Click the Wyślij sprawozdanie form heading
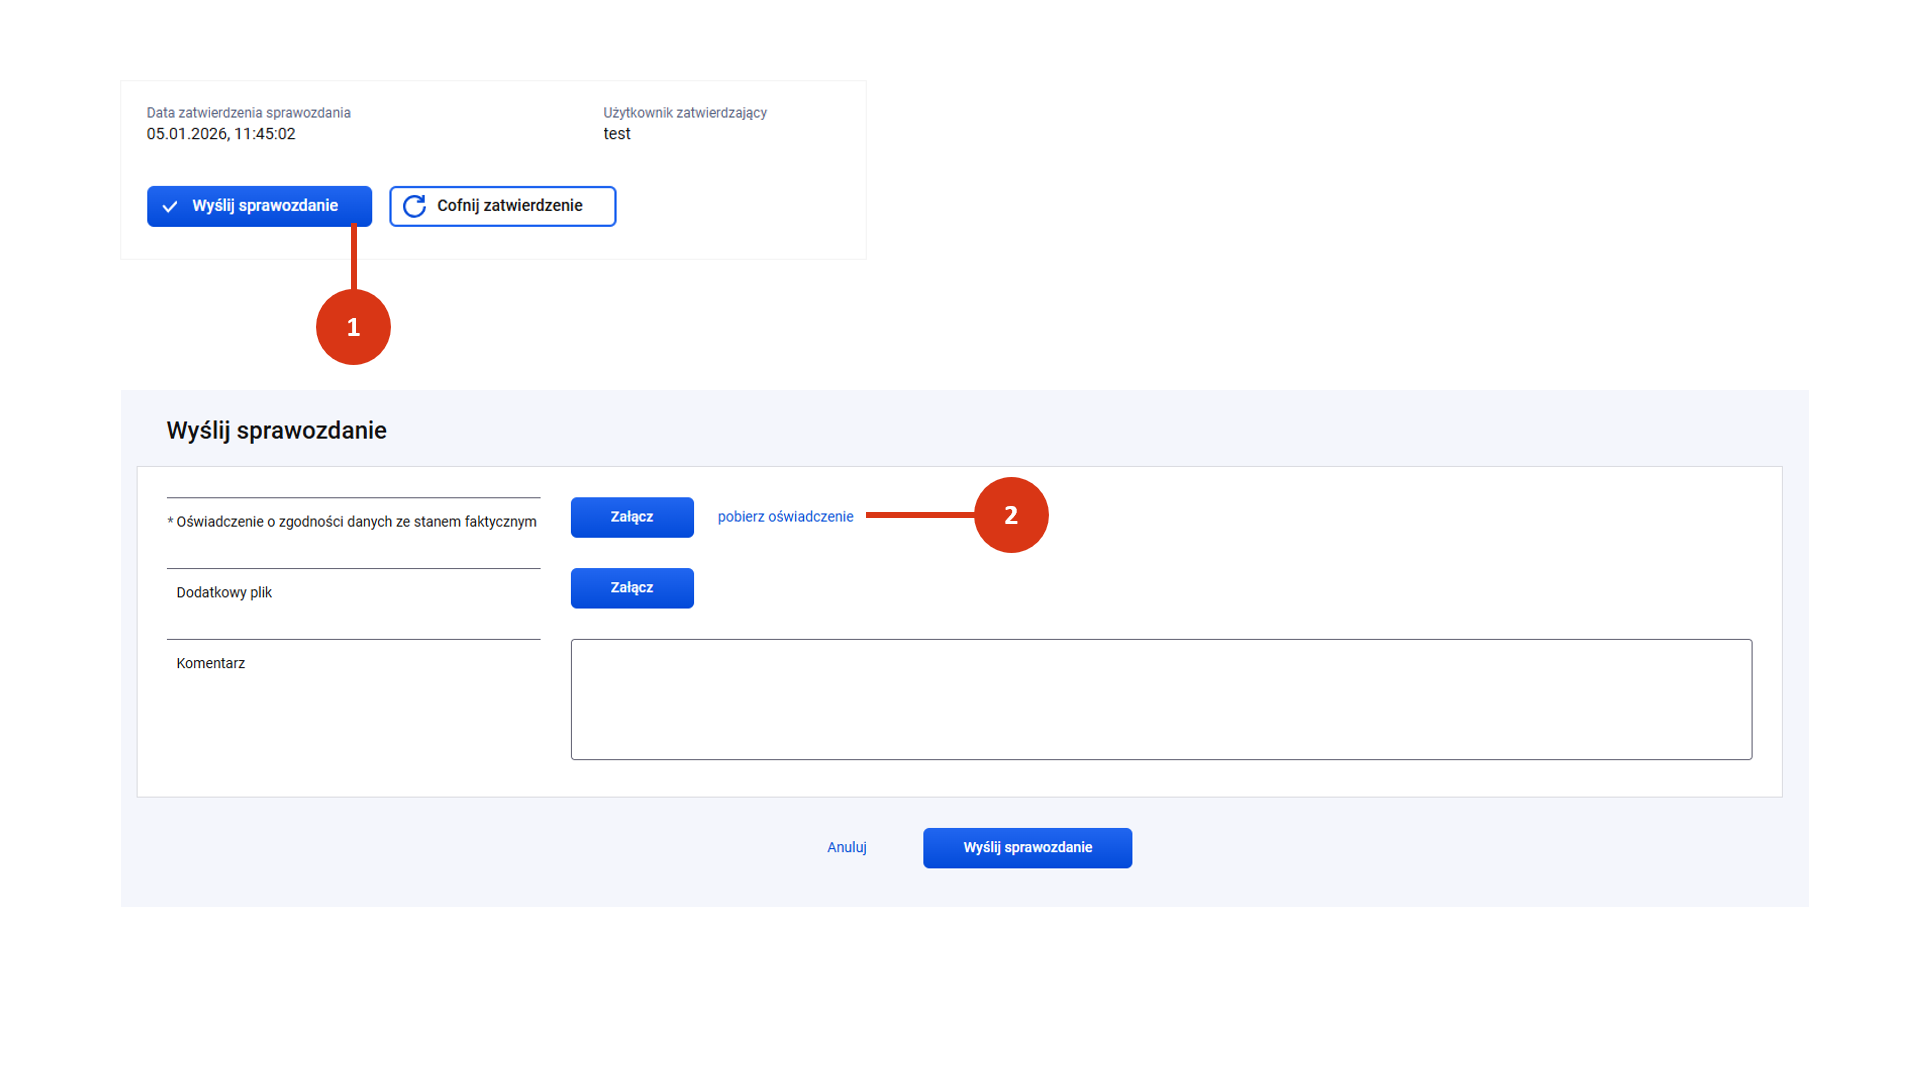 [276, 431]
